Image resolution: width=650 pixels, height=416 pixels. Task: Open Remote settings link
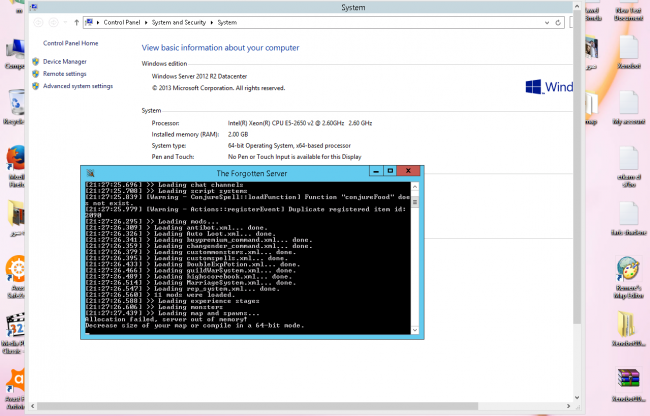(65, 74)
